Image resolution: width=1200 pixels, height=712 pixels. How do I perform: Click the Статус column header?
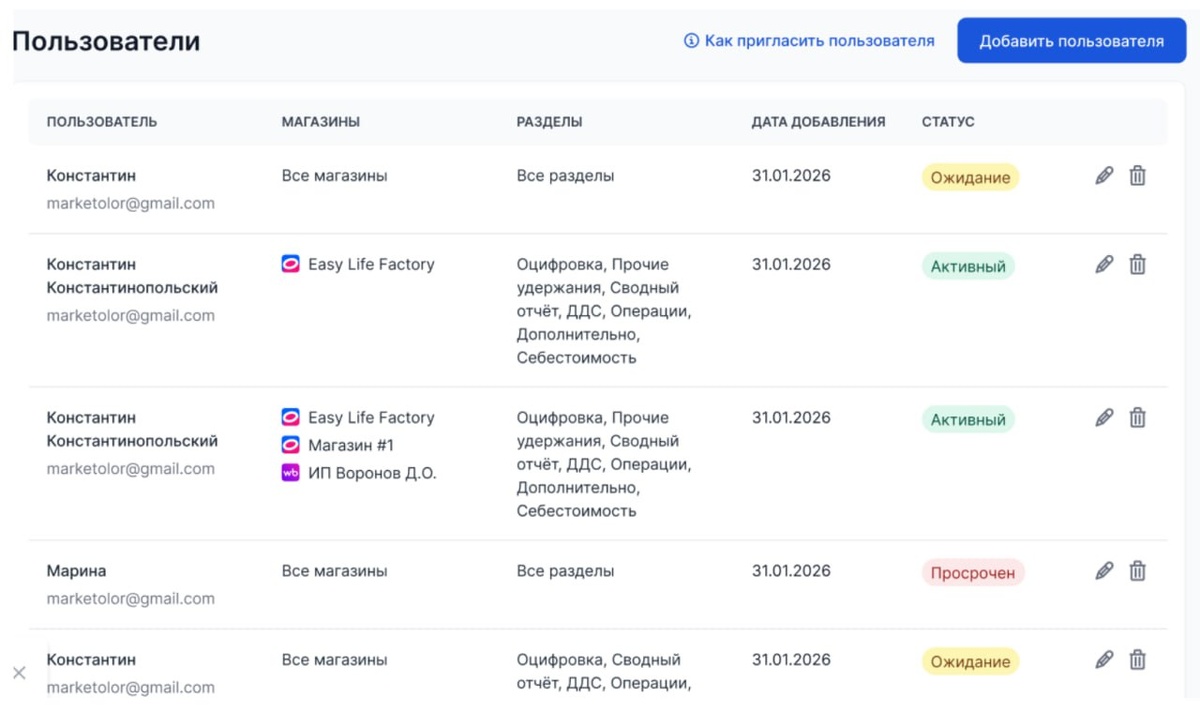pos(948,122)
